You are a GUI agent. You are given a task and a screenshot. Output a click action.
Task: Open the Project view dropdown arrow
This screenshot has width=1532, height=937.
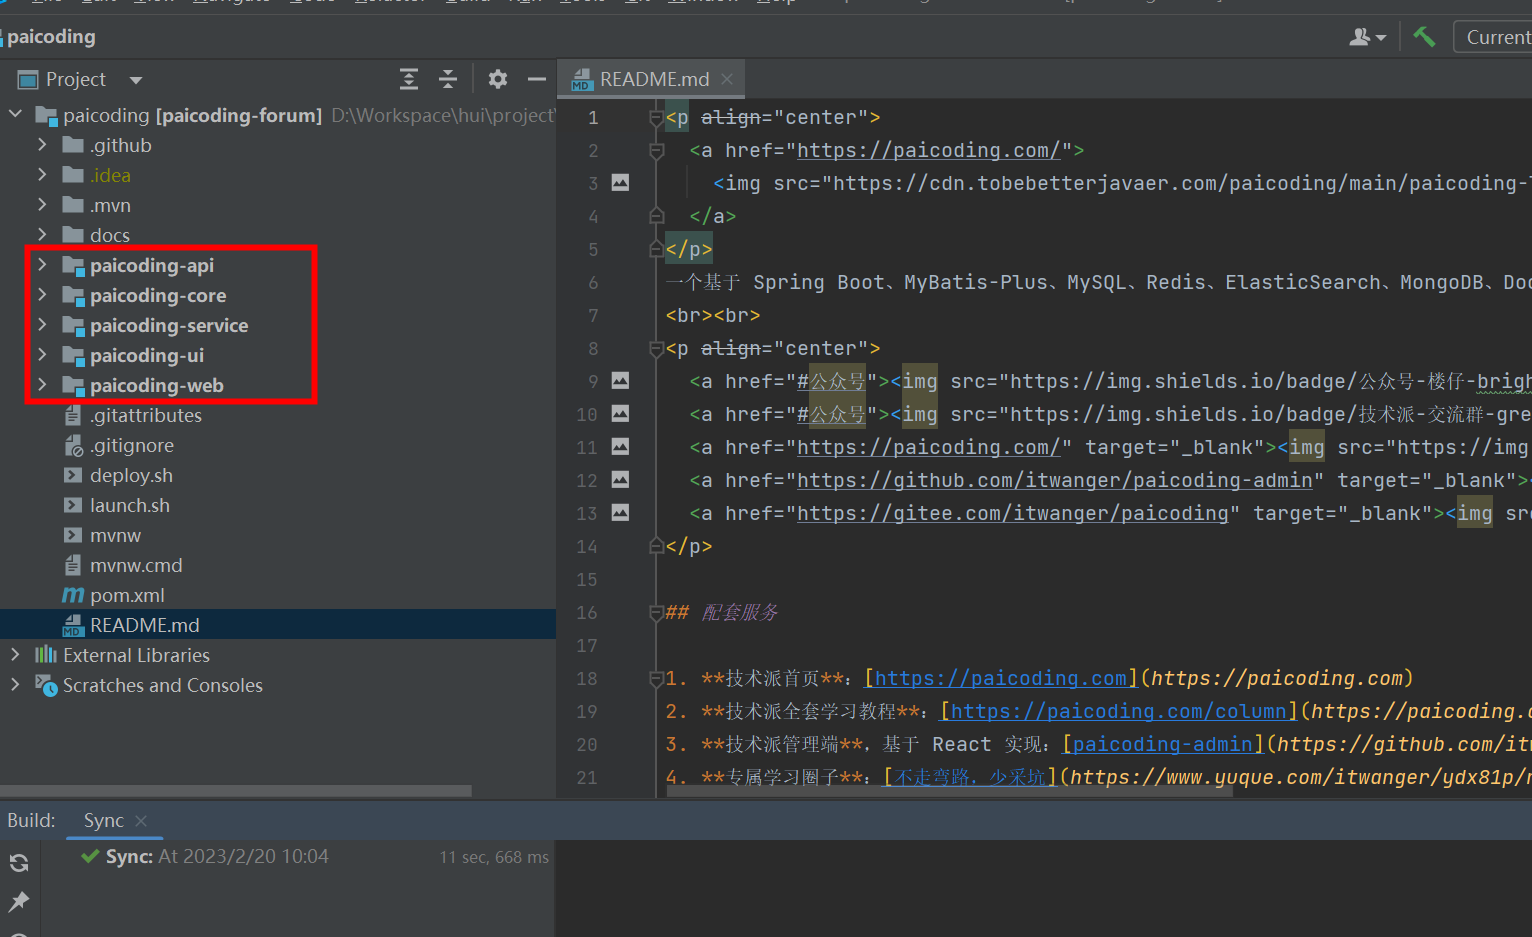(136, 80)
